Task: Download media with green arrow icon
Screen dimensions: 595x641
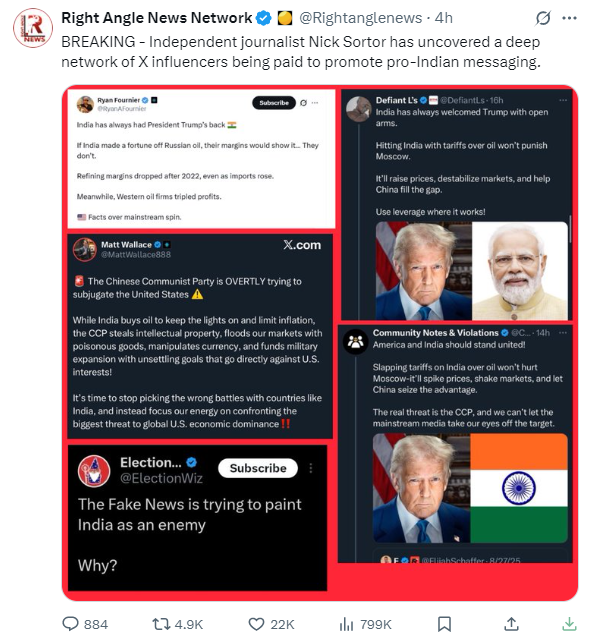Action: click(569, 624)
